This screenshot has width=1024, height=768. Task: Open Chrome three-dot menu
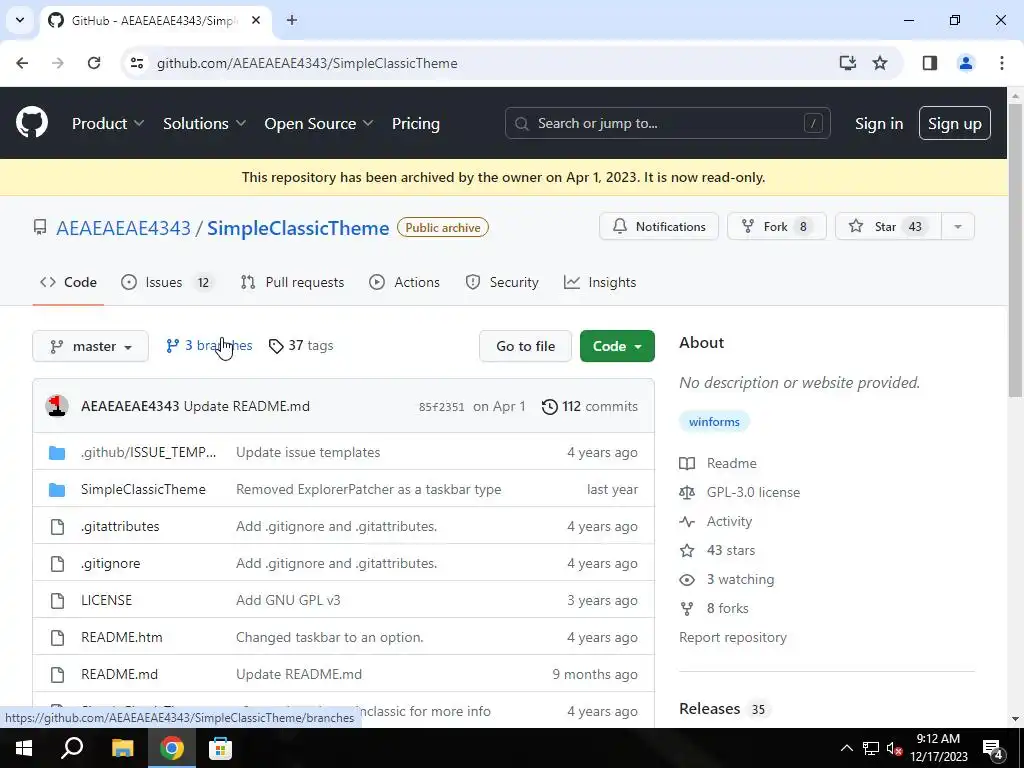coord(1001,63)
